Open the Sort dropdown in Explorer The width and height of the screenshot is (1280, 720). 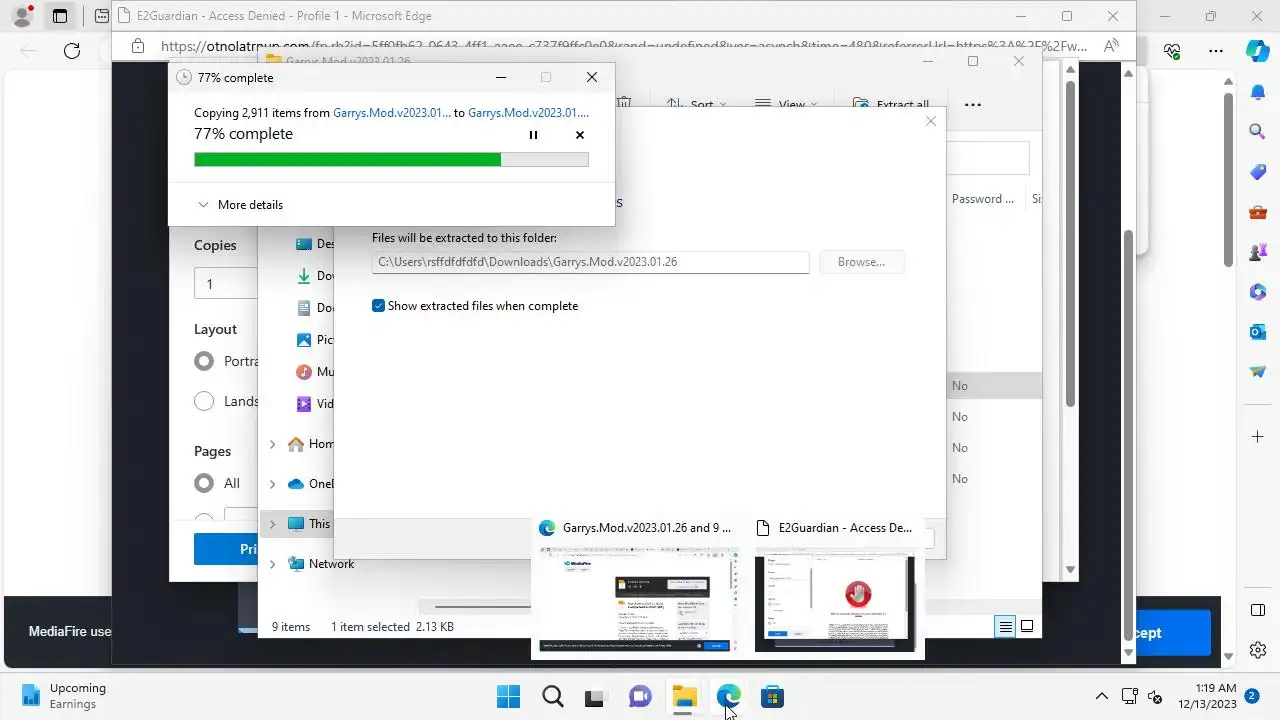click(x=696, y=104)
